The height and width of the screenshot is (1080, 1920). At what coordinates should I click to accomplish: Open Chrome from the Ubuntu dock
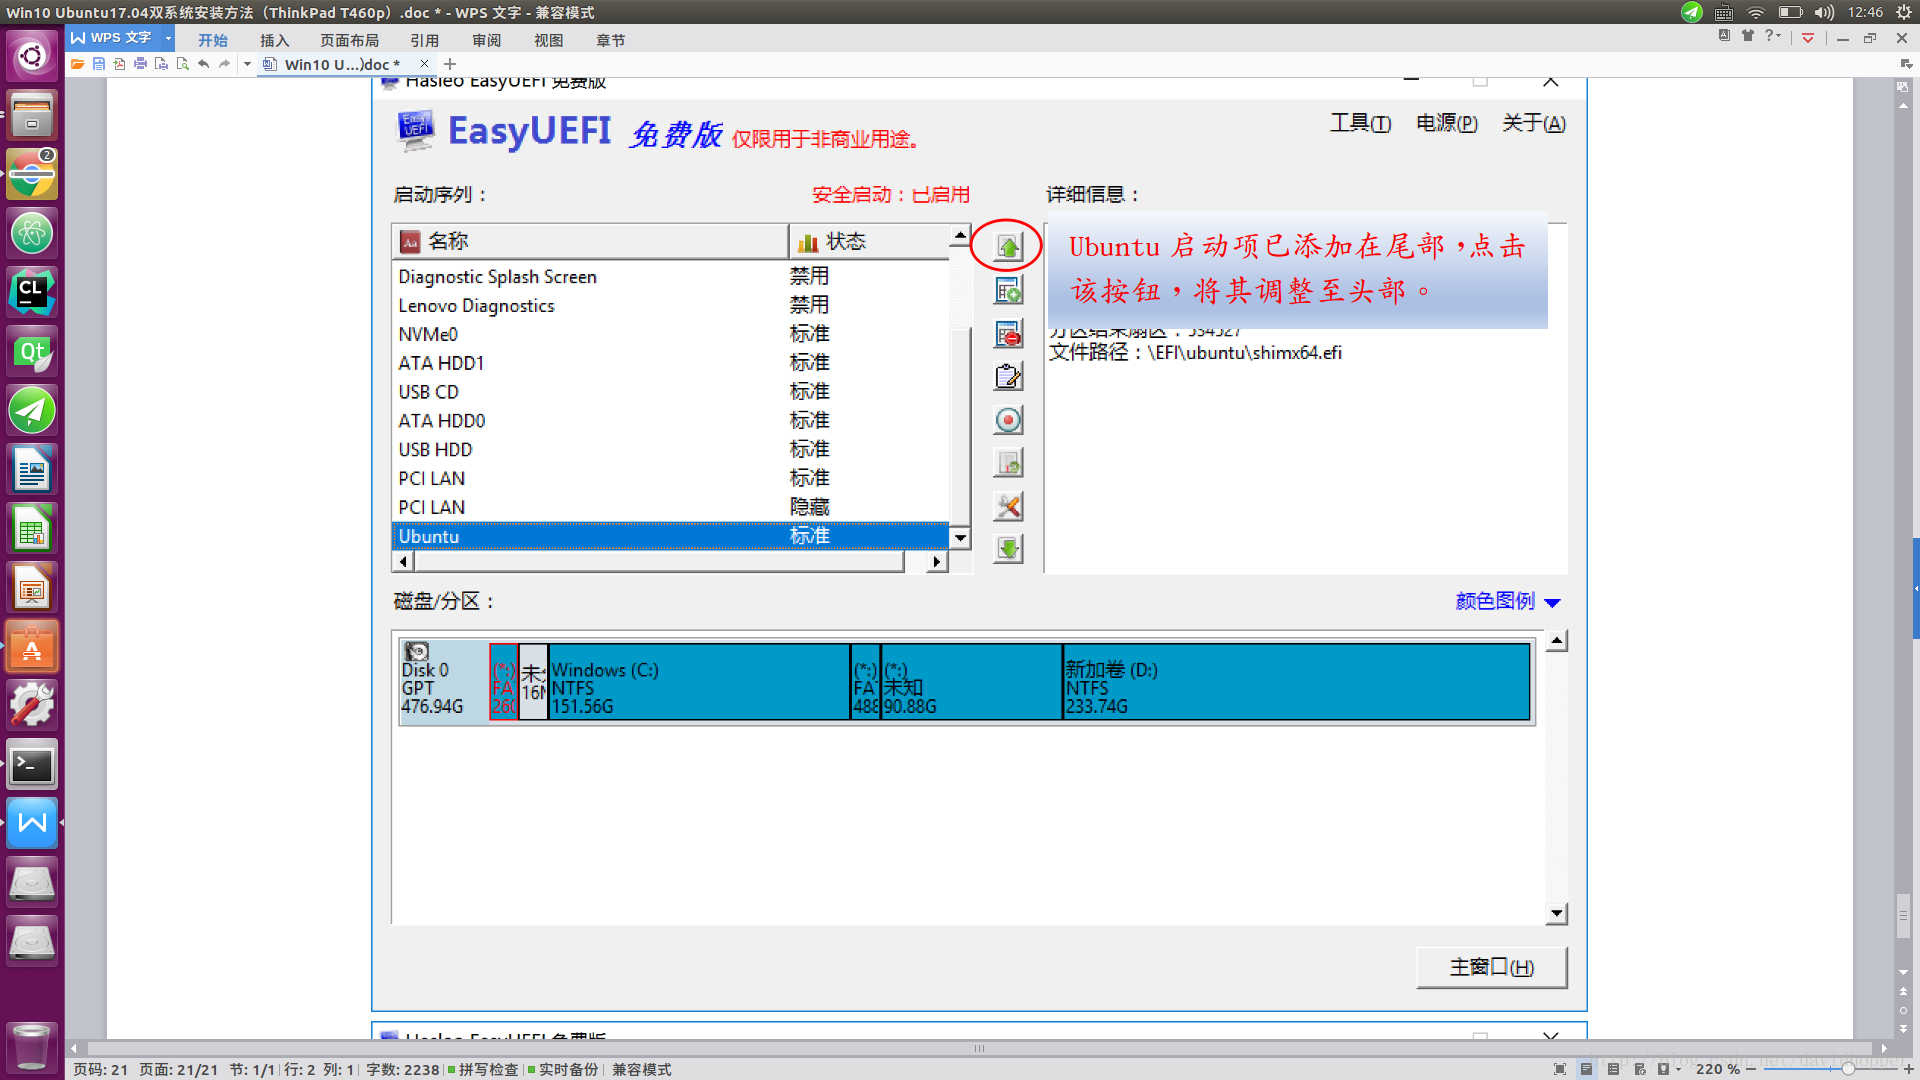pos(32,174)
